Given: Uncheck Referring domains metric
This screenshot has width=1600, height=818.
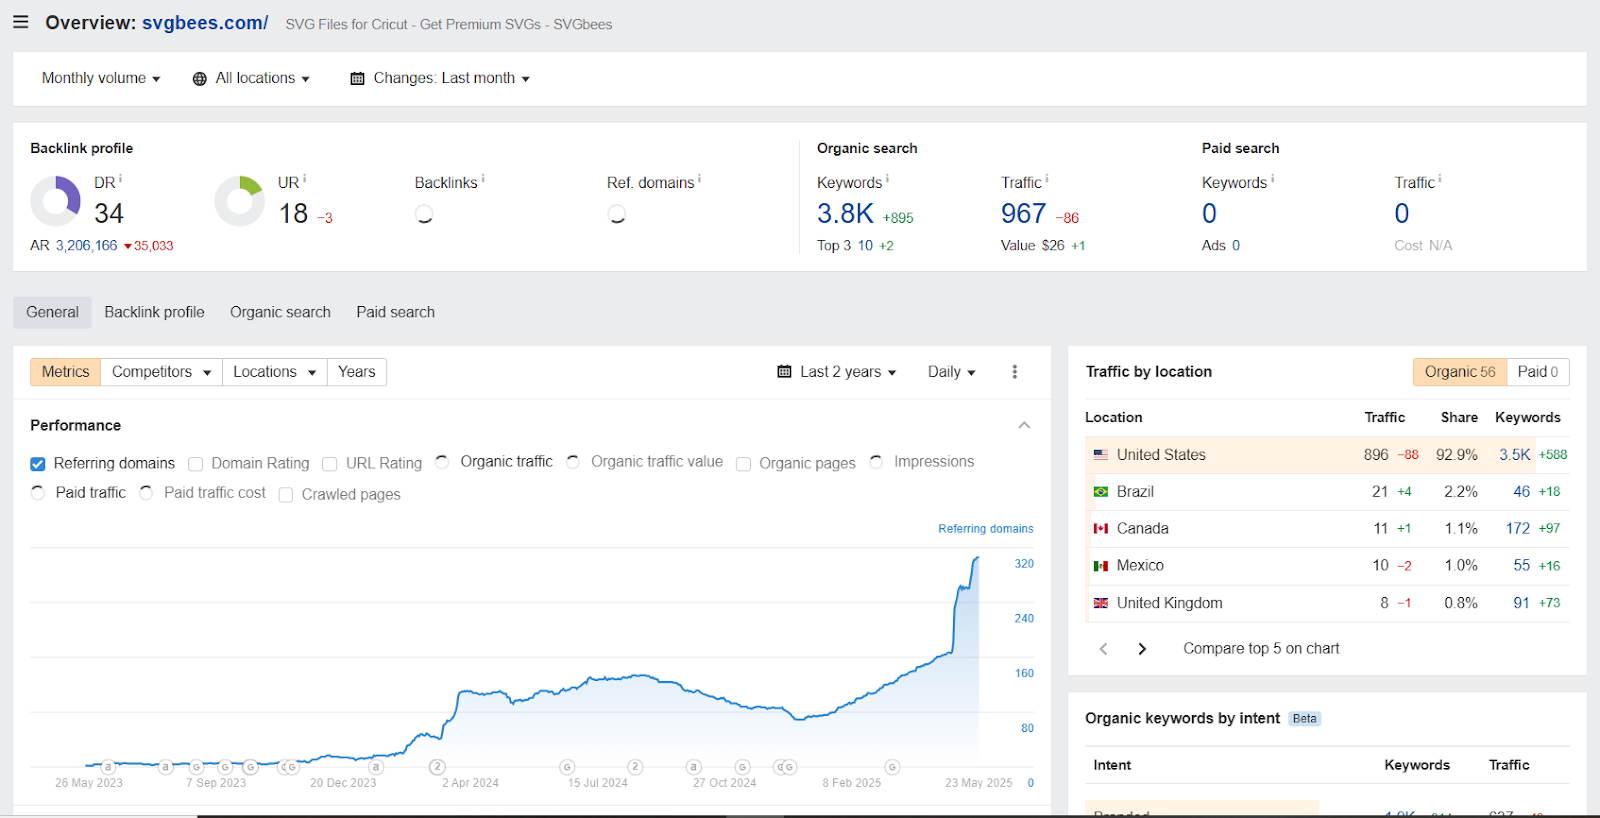Looking at the screenshot, I should click(38, 464).
